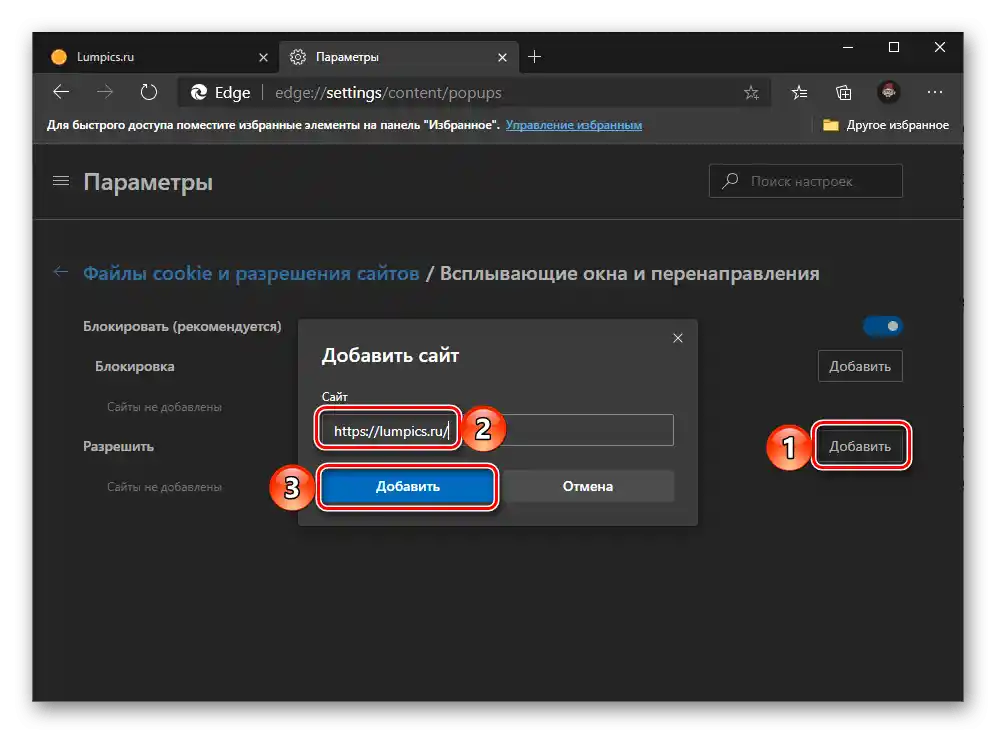Click Сайты не добавлены under Блокировка
996x734 pixels.
[164, 407]
